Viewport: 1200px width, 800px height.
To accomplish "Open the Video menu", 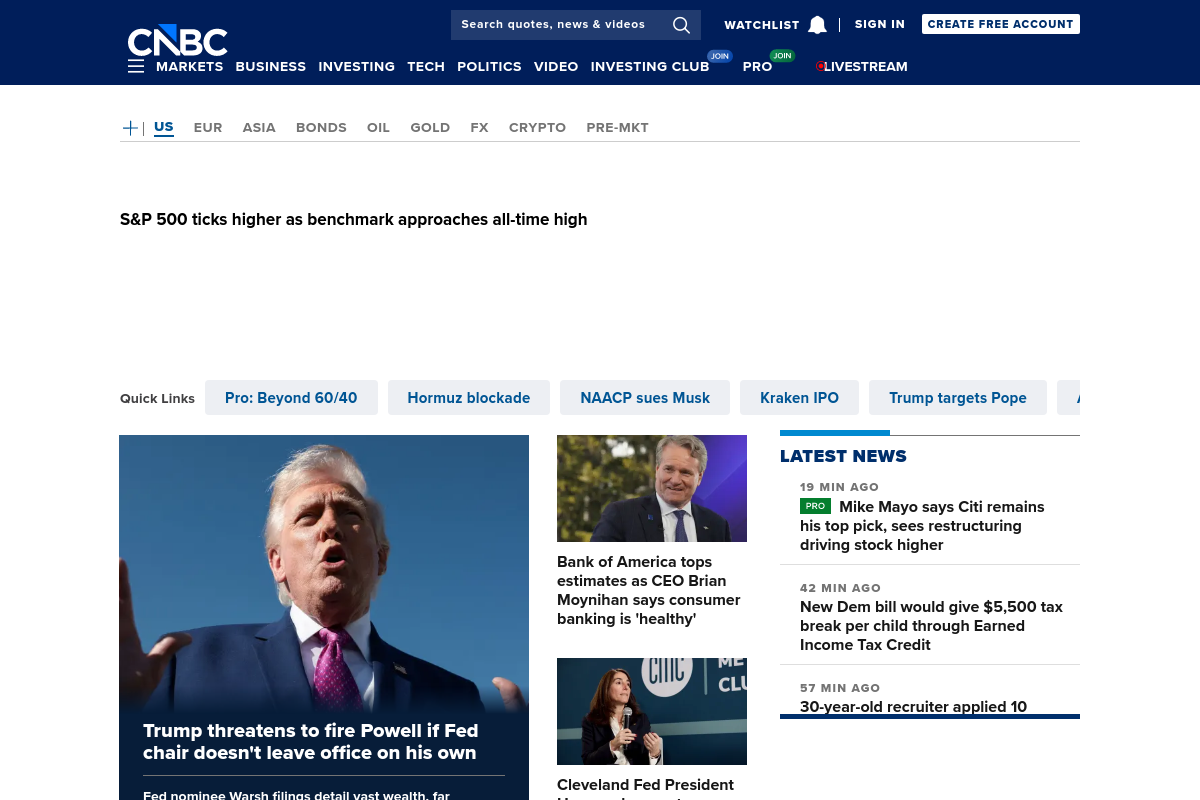I will pos(556,67).
